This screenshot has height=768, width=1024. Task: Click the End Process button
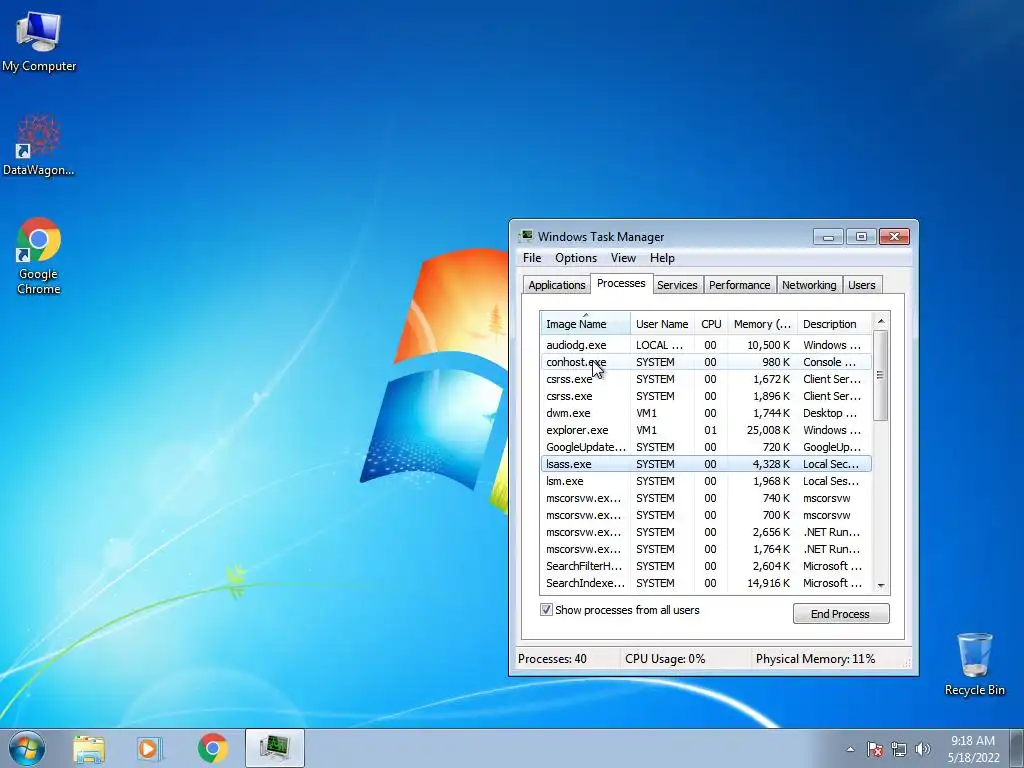coord(840,614)
